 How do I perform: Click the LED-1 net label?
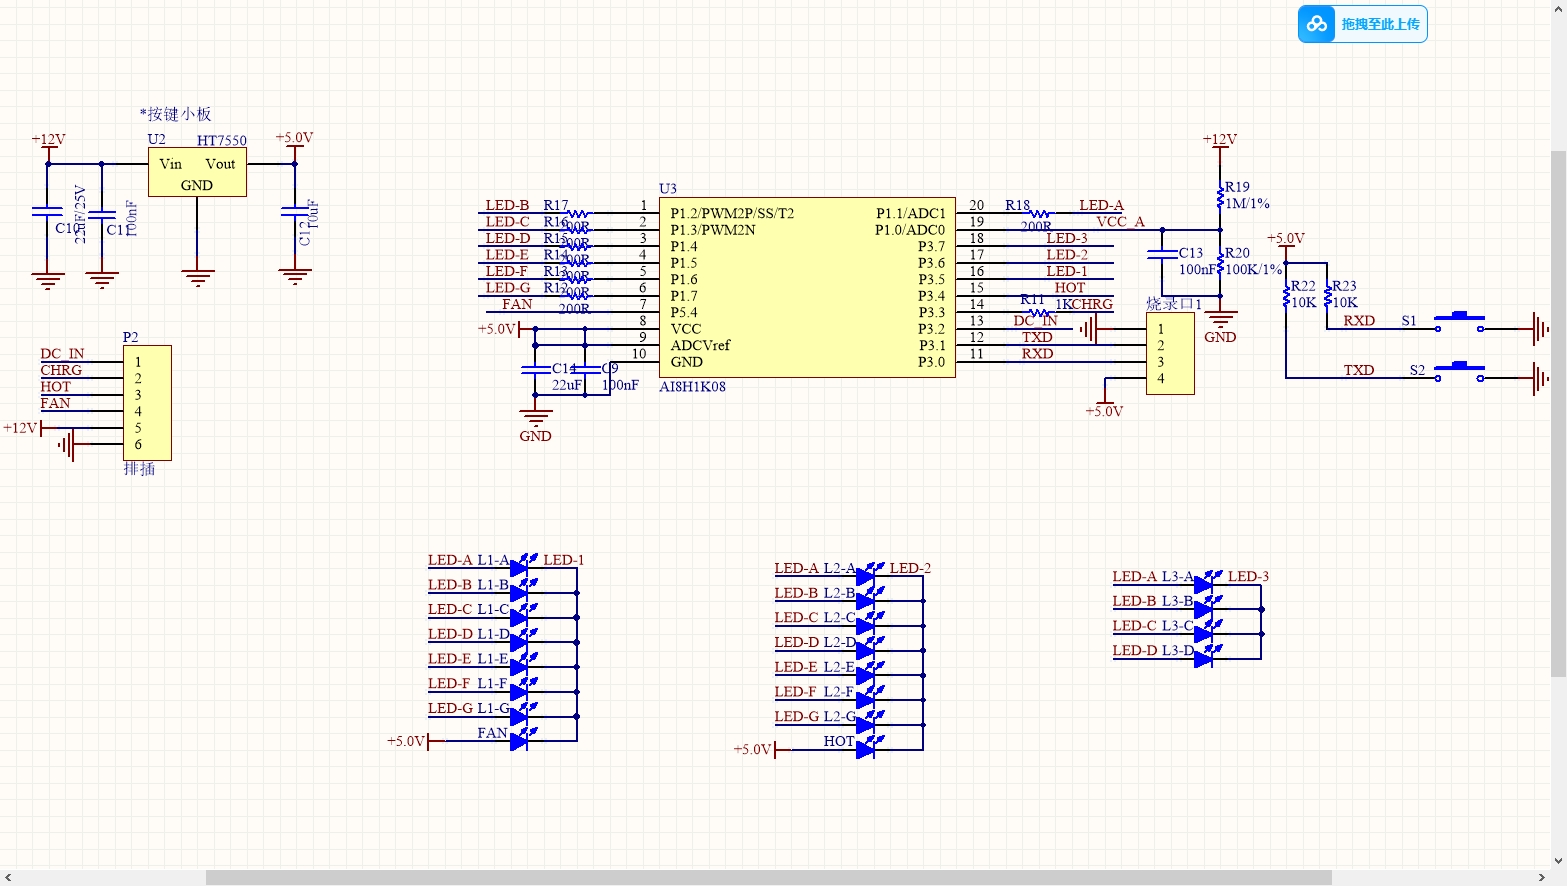pyautogui.click(x=564, y=560)
